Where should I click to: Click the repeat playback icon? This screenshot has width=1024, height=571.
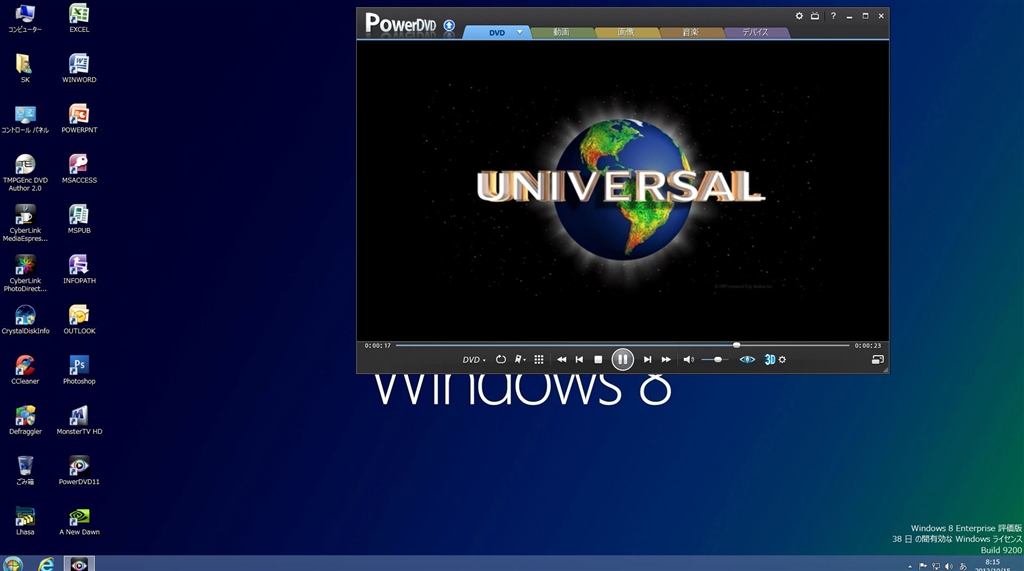[x=501, y=359]
